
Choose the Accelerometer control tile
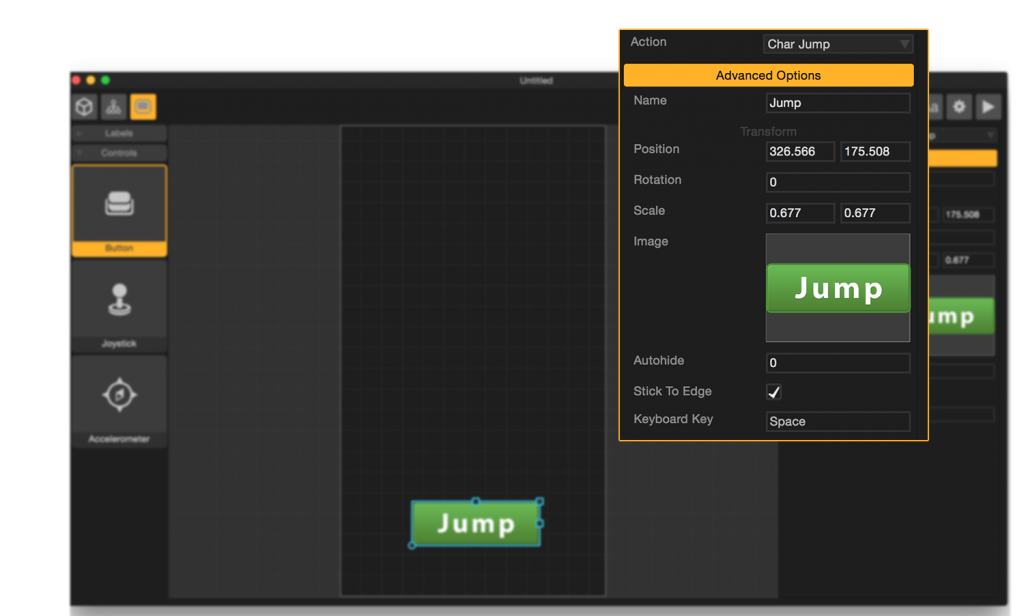119,402
